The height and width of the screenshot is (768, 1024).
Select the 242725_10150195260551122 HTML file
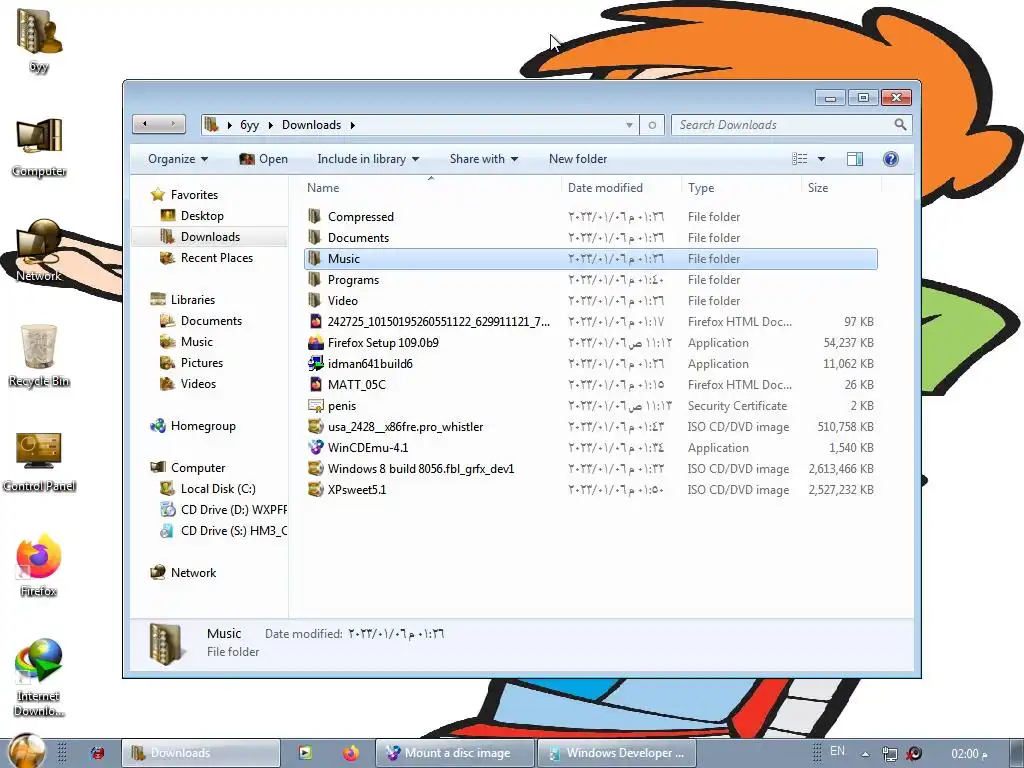pyautogui.click(x=591, y=321)
